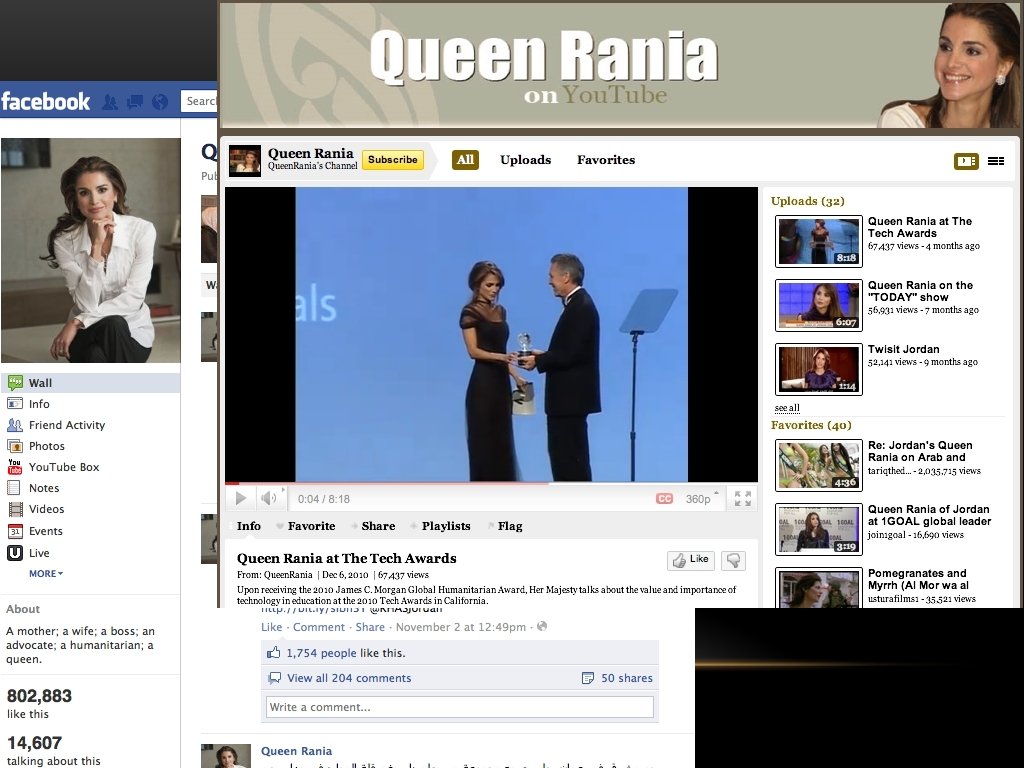Open Queen Rania post author link
This screenshot has width=1024, height=768.
pos(296,751)
